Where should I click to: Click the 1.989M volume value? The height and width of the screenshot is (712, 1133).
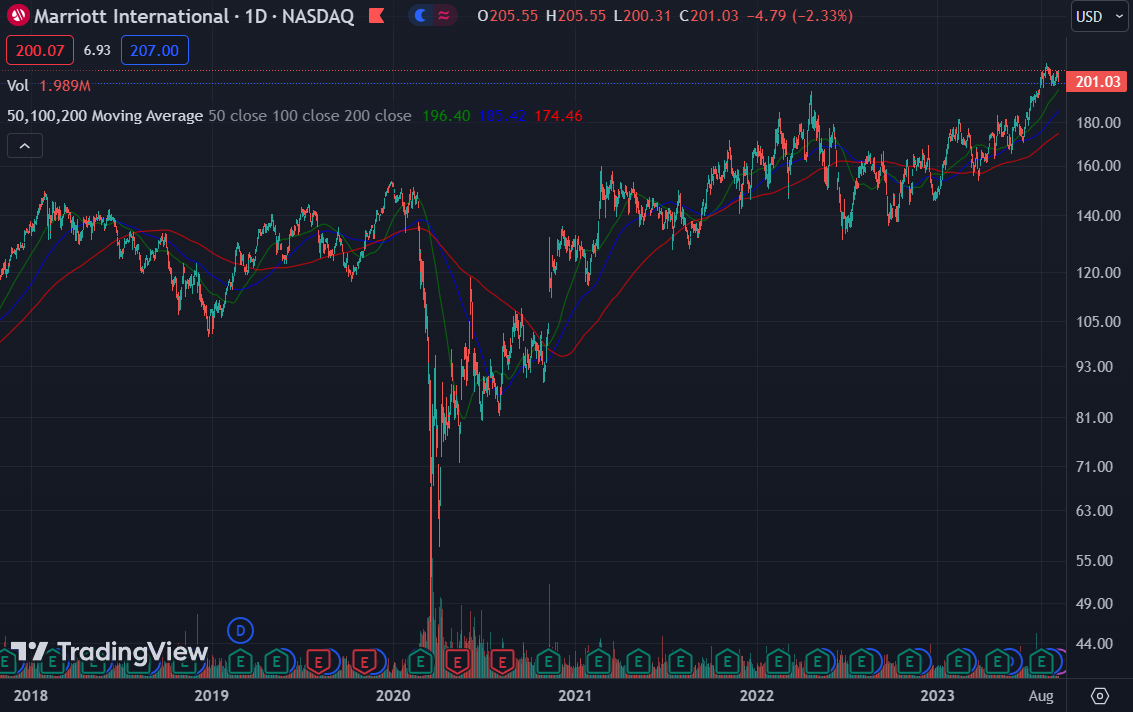tap(64, 86)
